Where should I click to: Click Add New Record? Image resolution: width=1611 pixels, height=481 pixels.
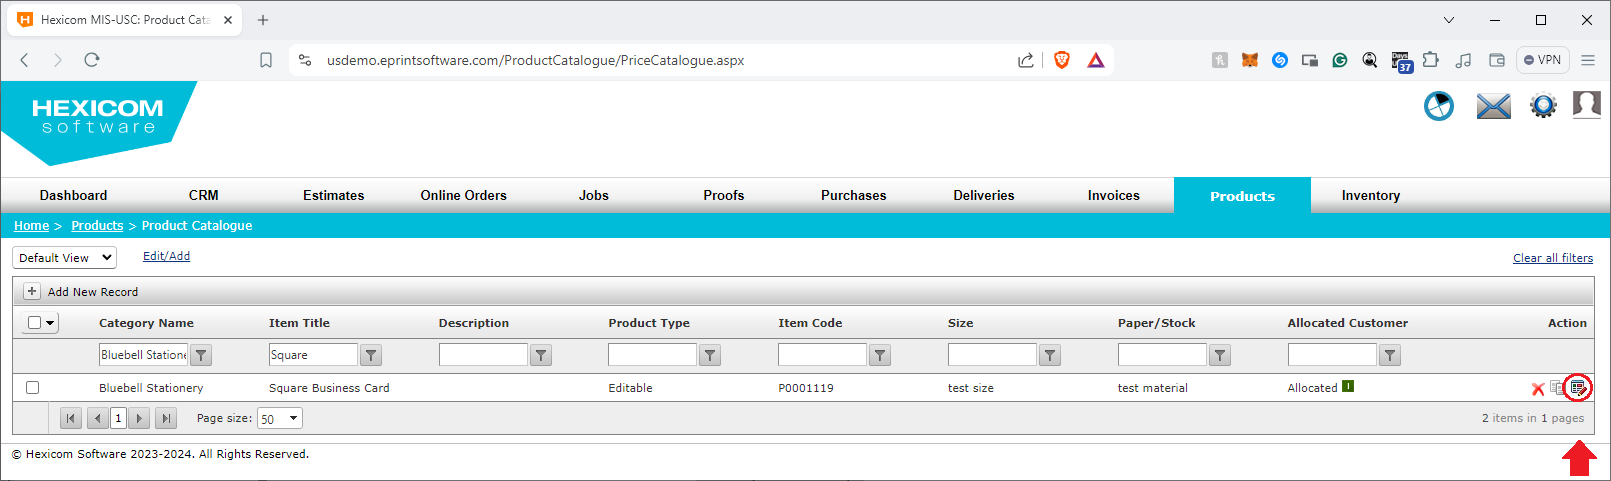93,292
